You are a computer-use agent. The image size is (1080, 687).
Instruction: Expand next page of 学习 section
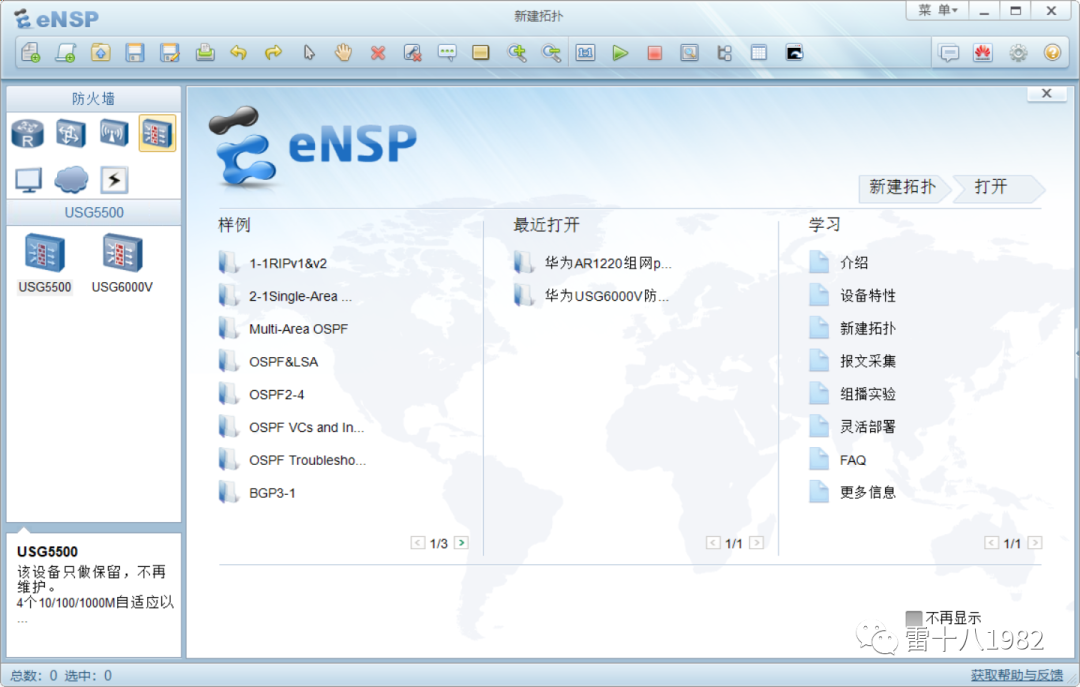point(1036,542)
